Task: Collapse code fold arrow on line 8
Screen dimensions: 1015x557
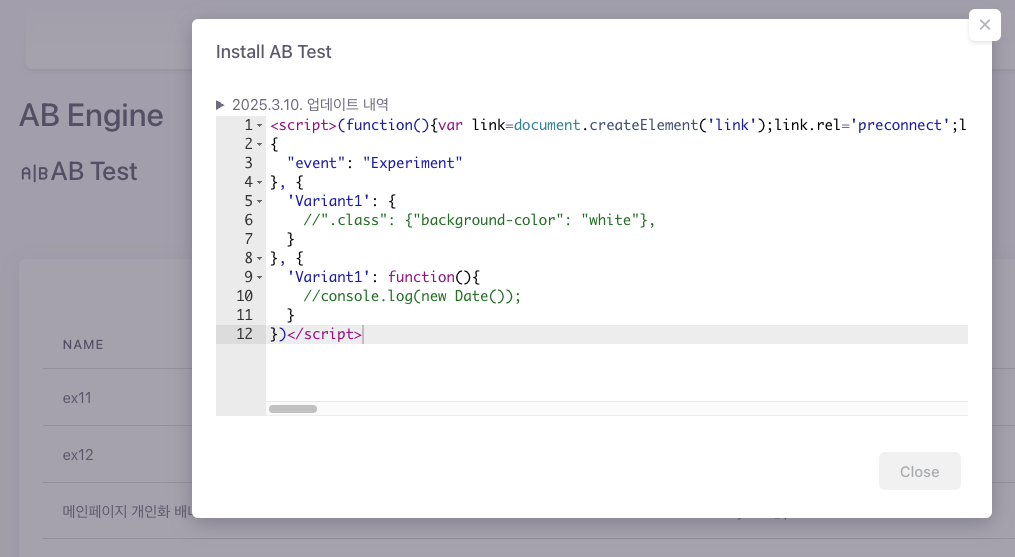Action: [260, 258]
